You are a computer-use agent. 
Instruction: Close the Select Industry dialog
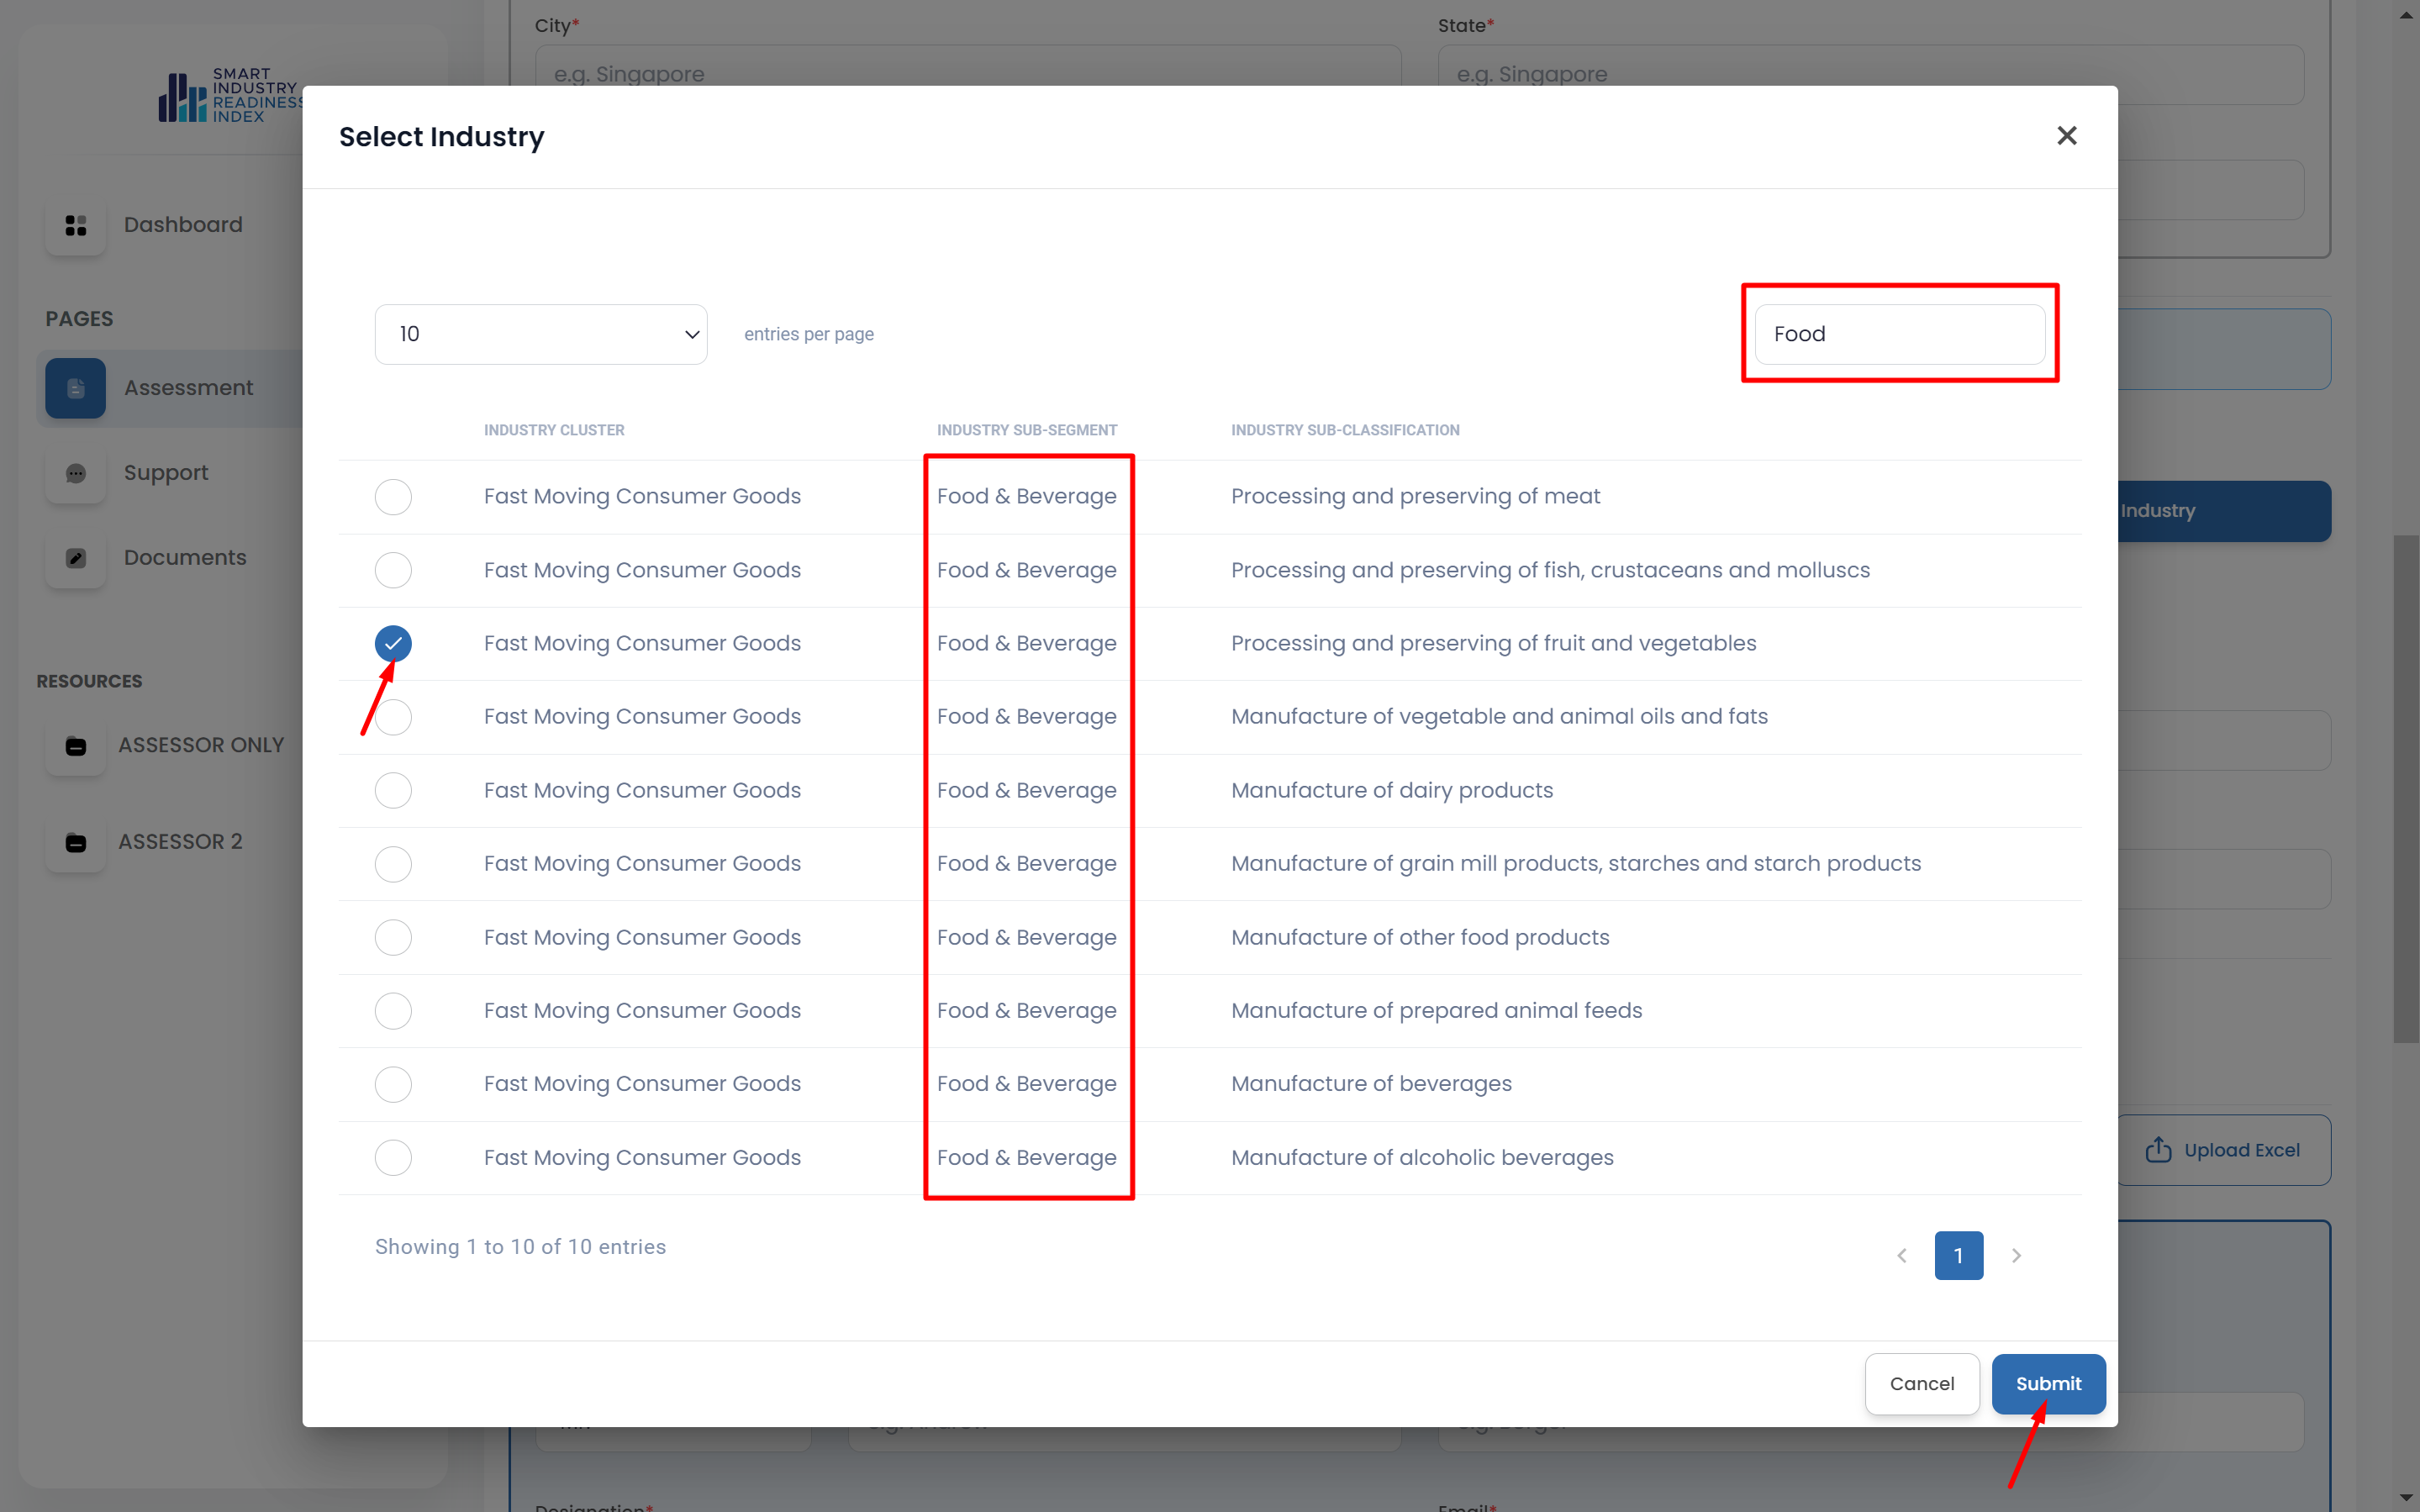[2066, 136]
